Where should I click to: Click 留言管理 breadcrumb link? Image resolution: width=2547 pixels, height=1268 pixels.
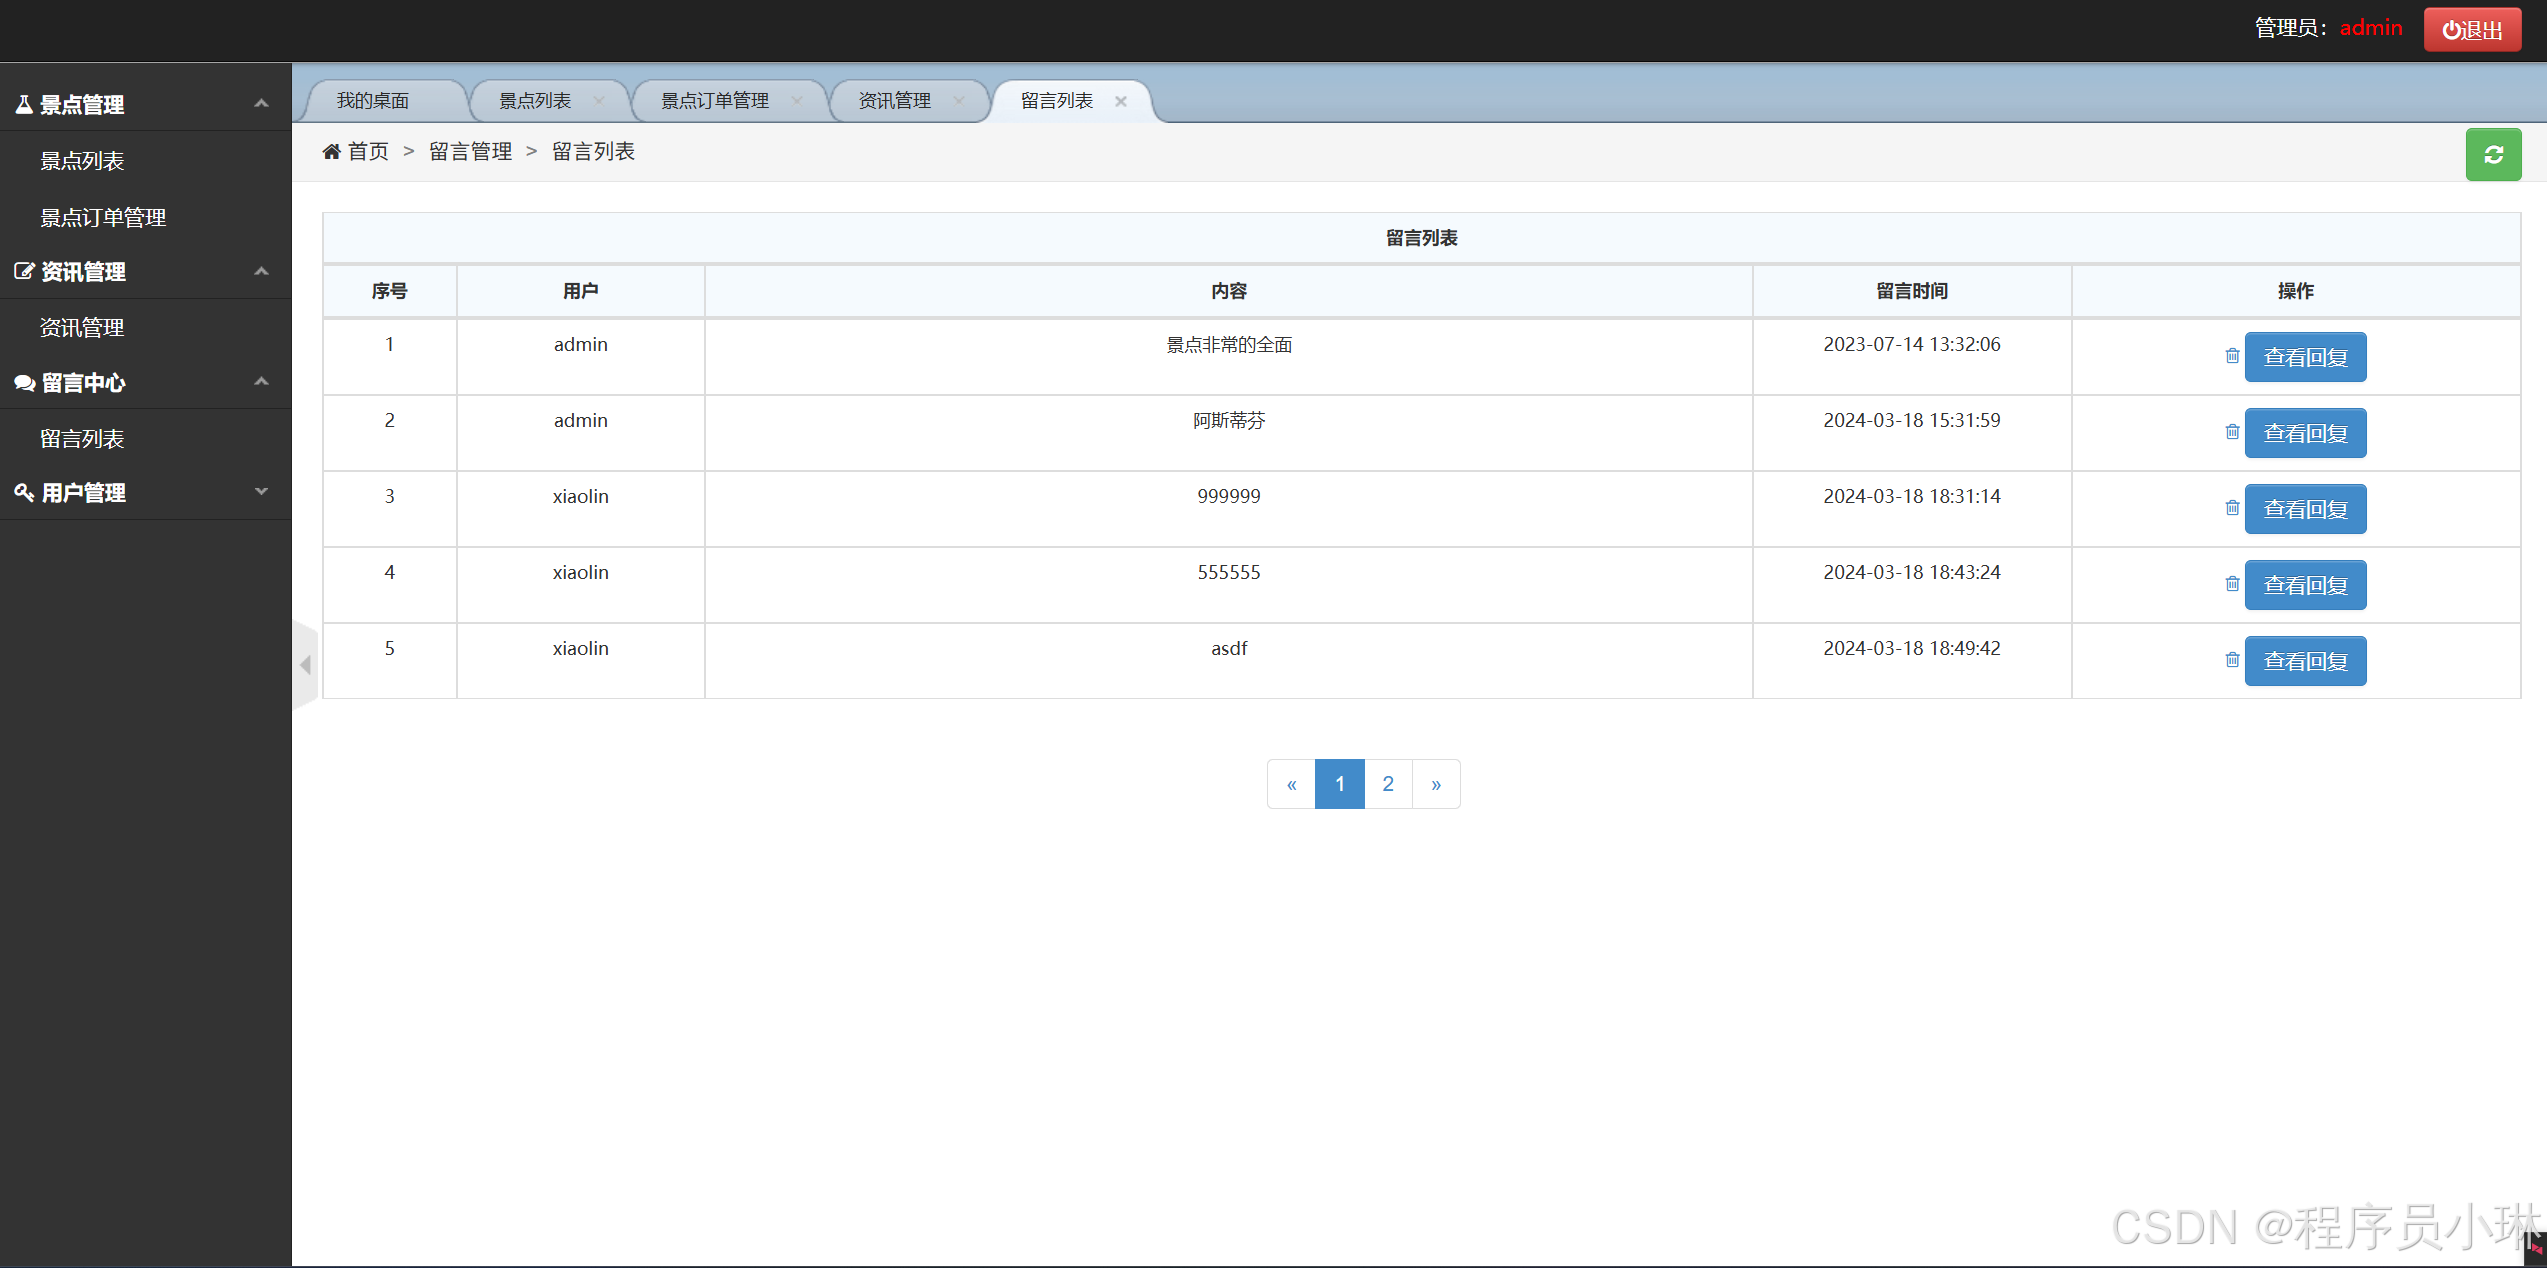coord(470,152)
